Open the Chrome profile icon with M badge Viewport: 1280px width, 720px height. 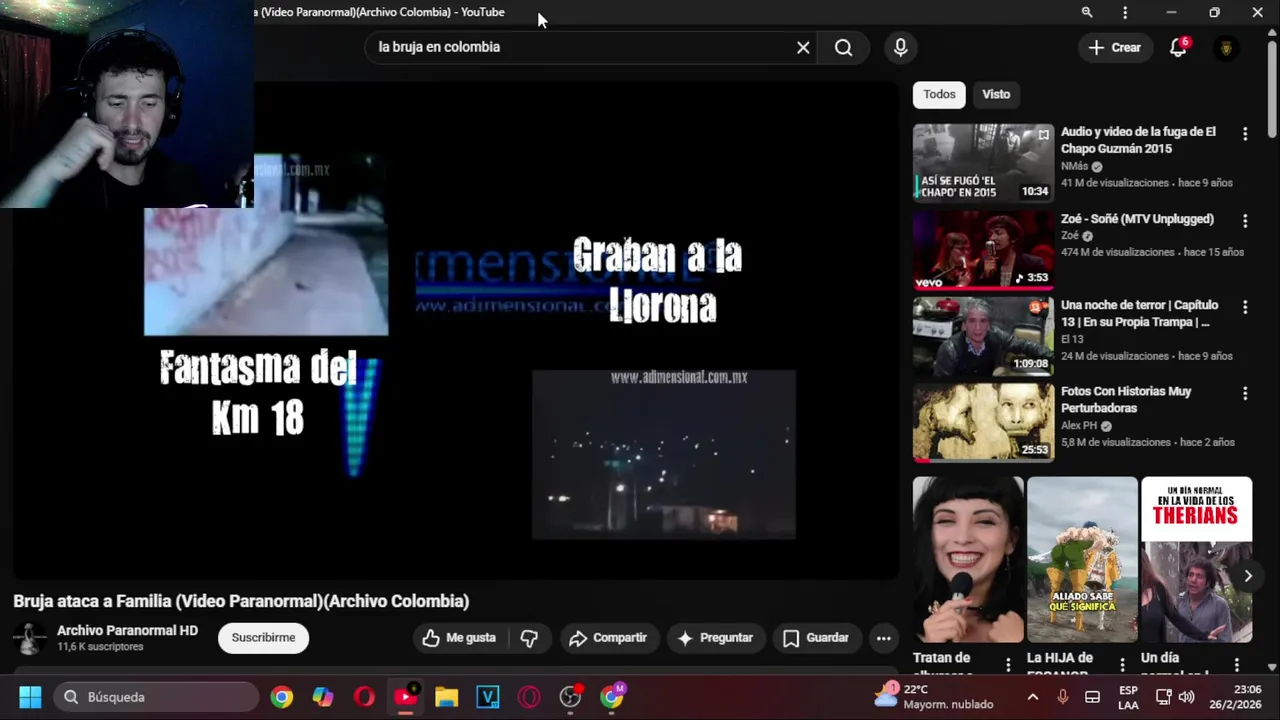612,697
